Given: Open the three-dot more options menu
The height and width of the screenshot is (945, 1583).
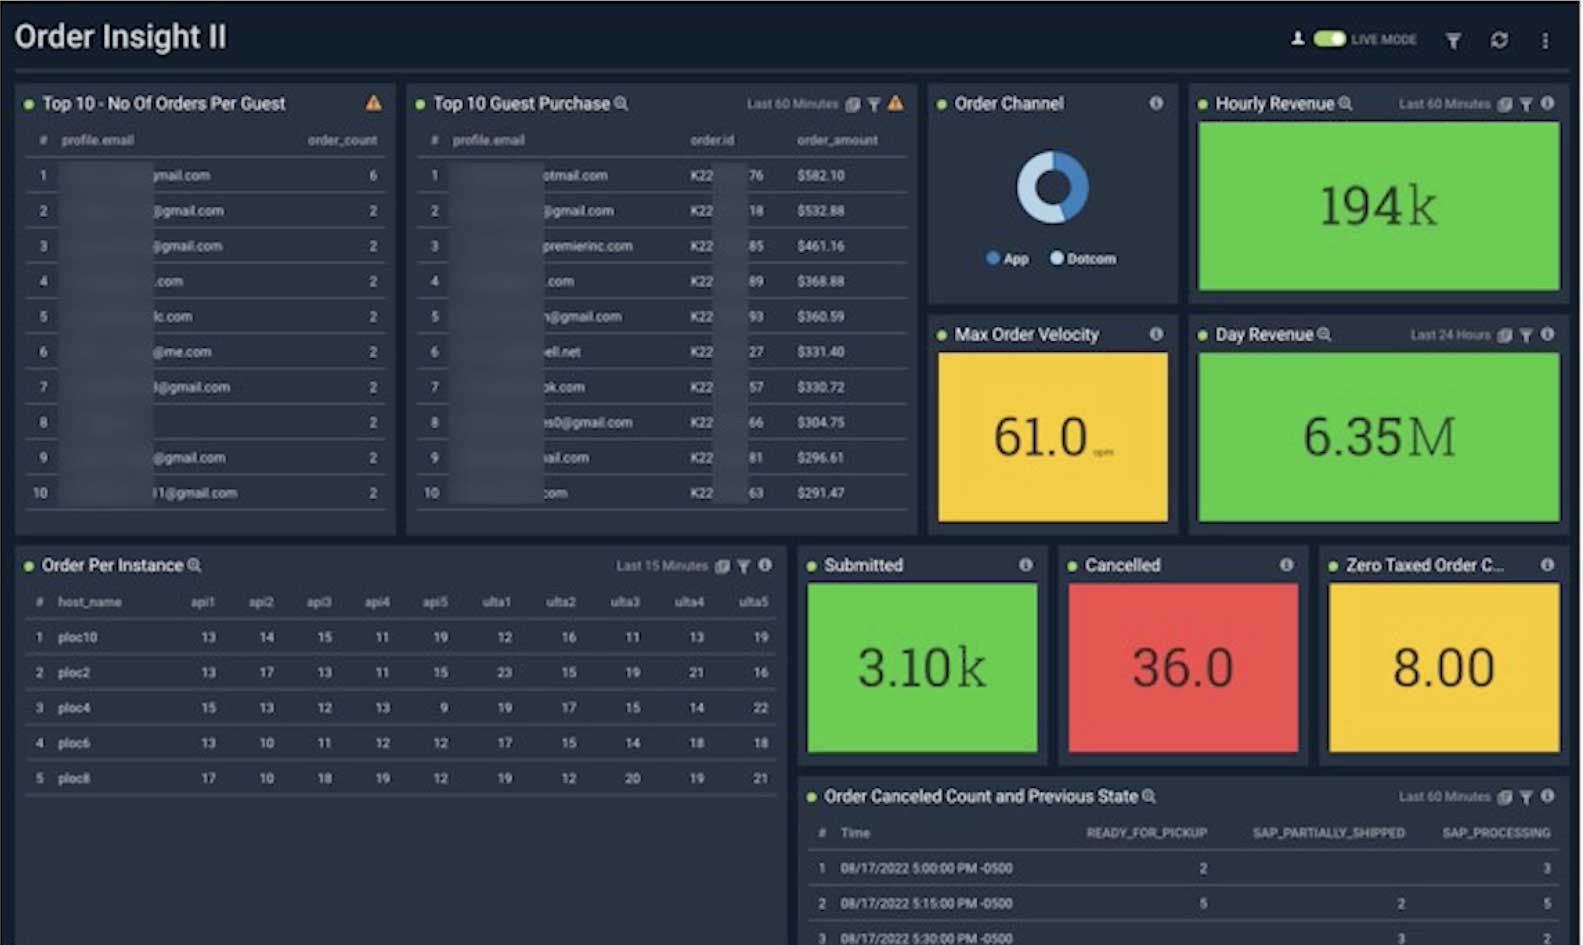Looking at the screenshot, I should coord(1545,40).
